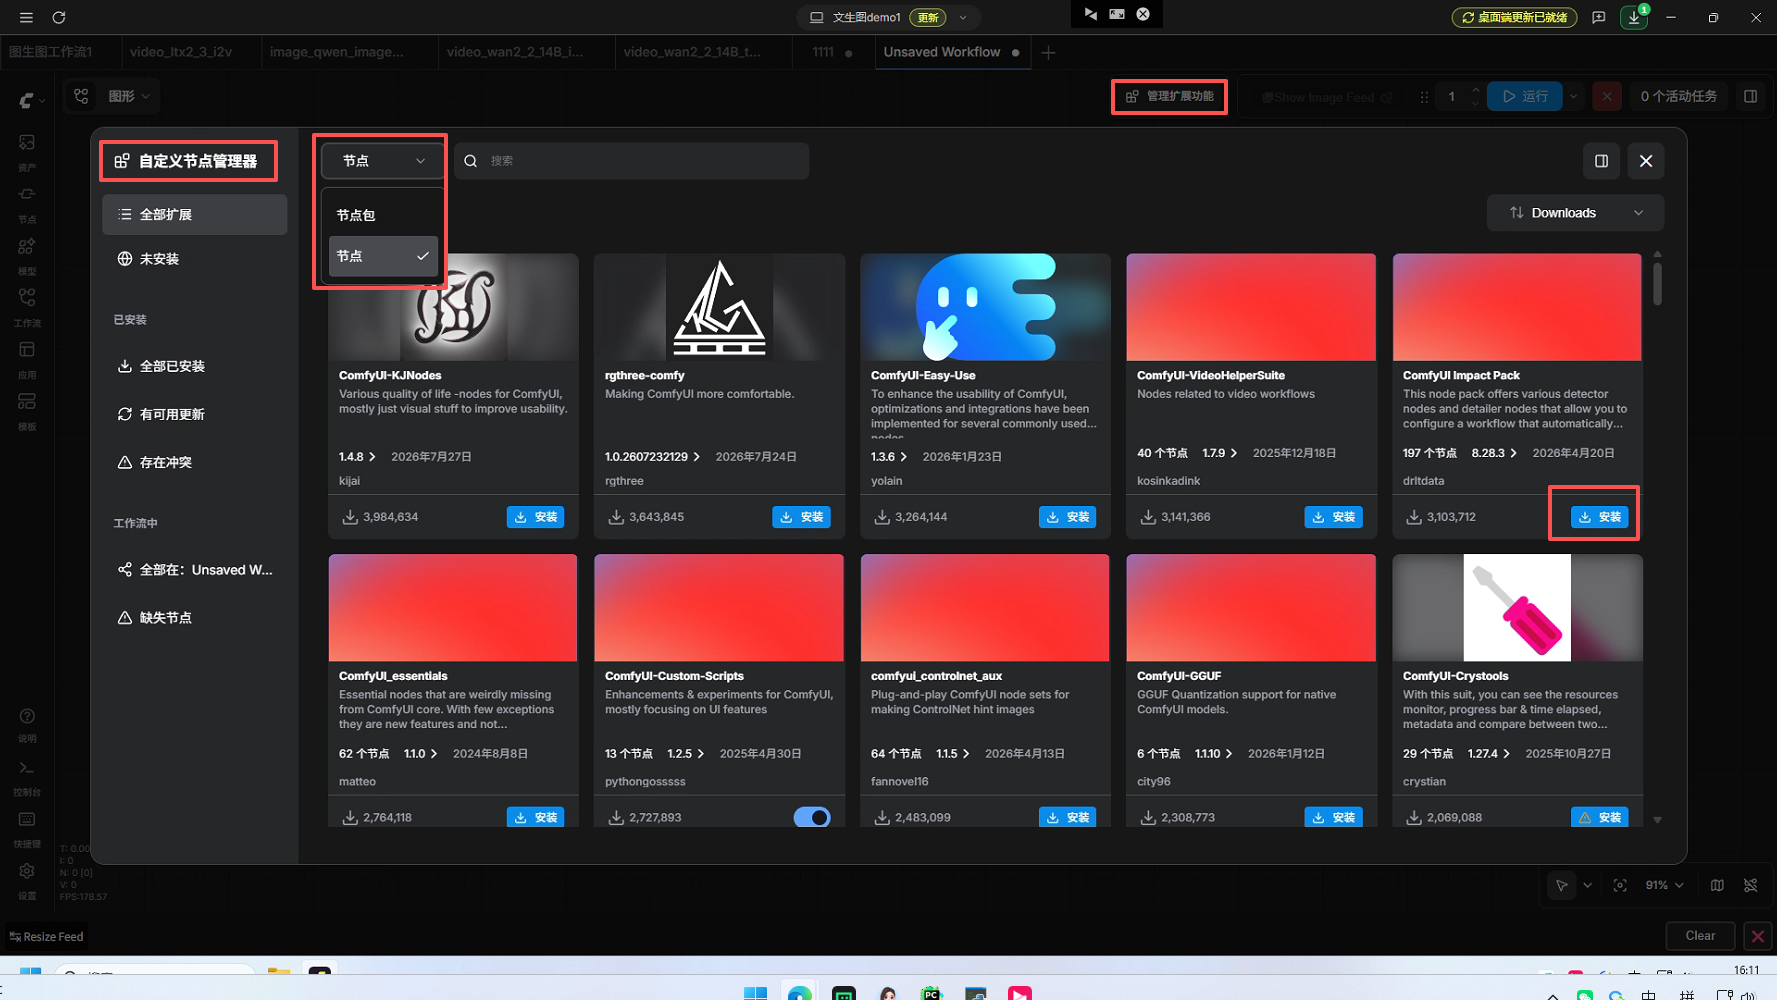Open the Windows Start button on taskbar
1777x1000 pixels.
(x=755, y=993)
